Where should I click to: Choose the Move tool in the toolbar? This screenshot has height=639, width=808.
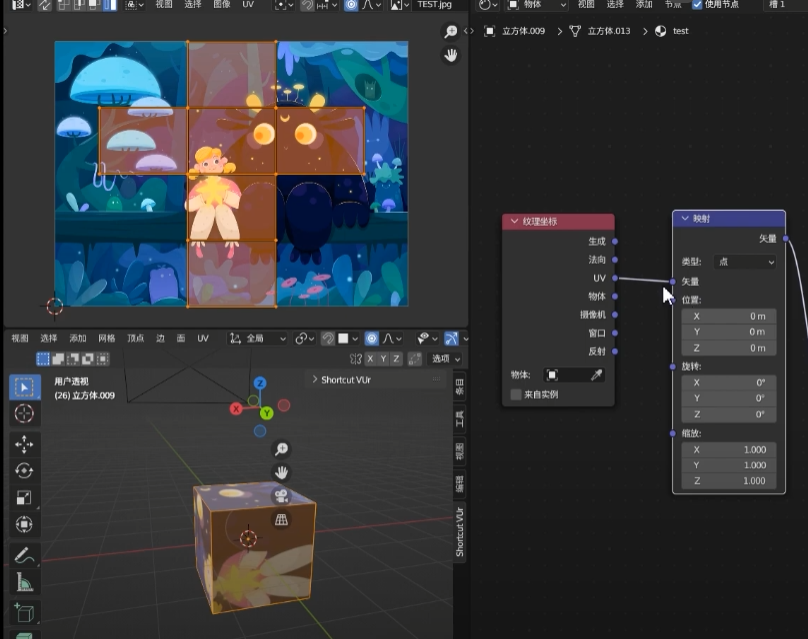click(23, 444)
